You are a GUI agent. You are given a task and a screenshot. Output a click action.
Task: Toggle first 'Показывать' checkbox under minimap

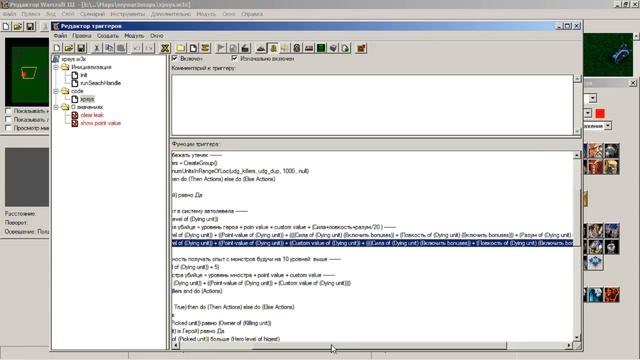[x=8, y=111]
